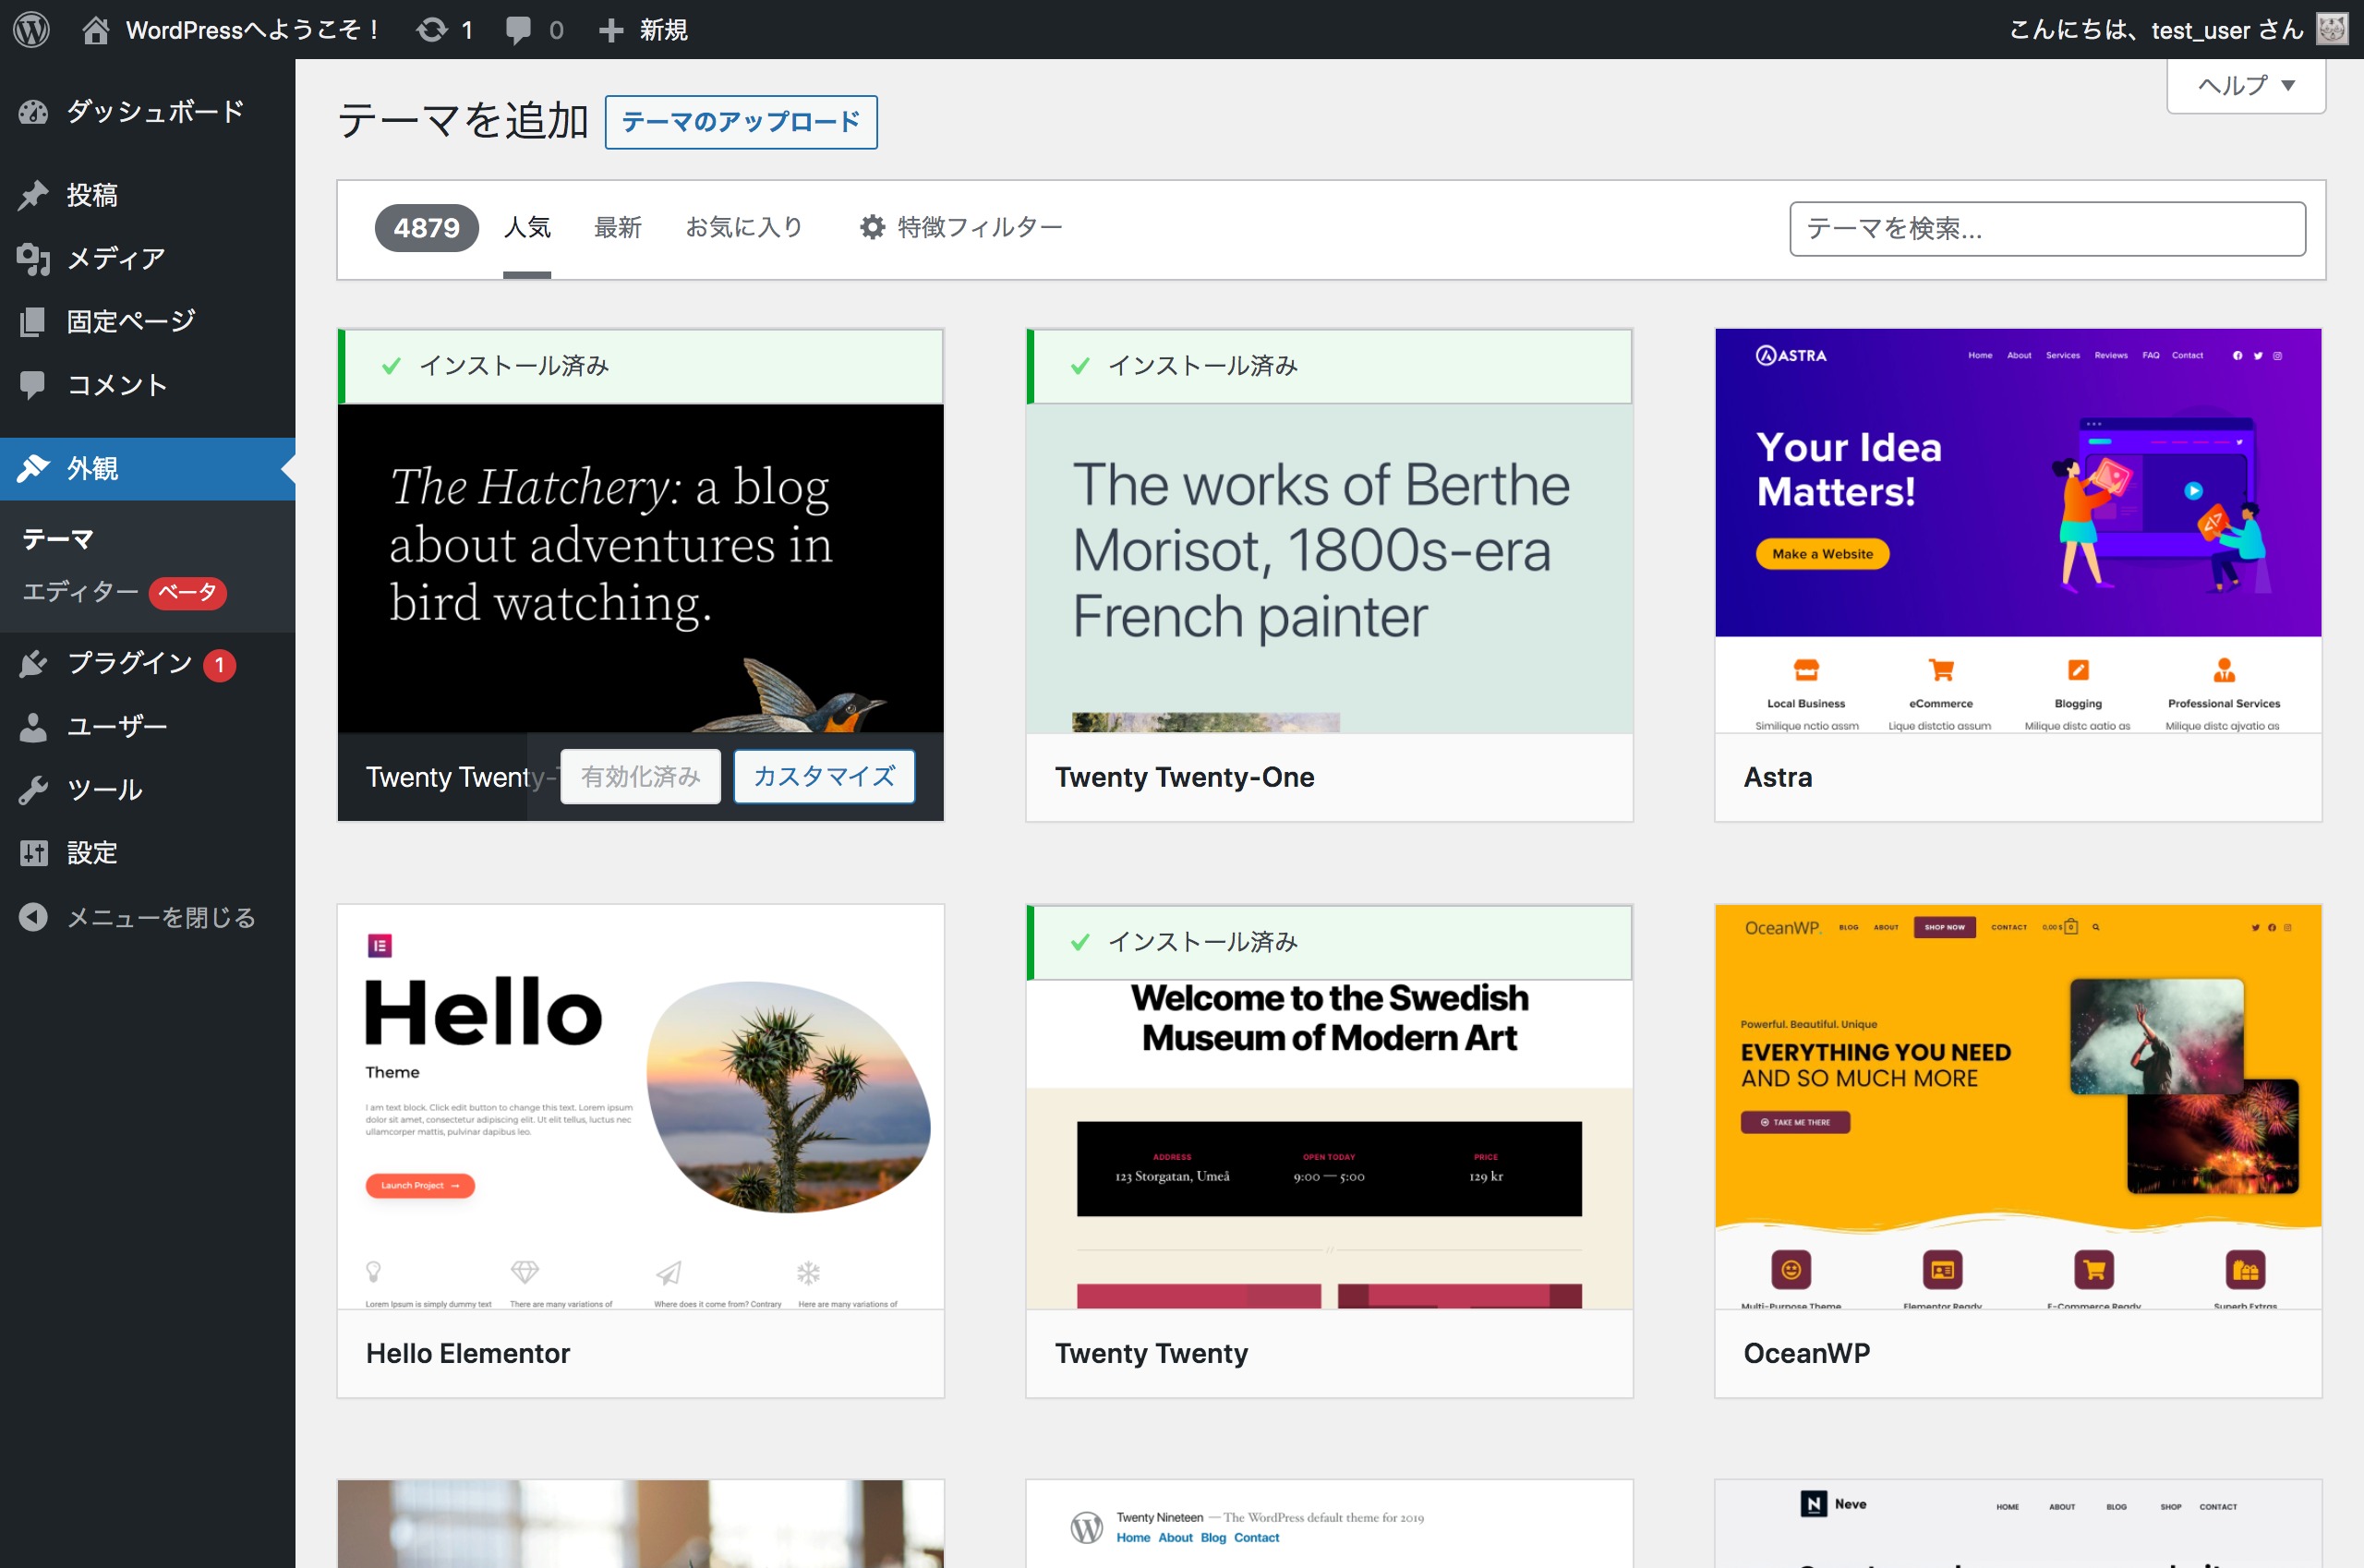Viewport: 2364px width, 1568px height.
Task: Go to 投稿 in the sidebar
Action: pyautogui.click(x=91, y=194)
